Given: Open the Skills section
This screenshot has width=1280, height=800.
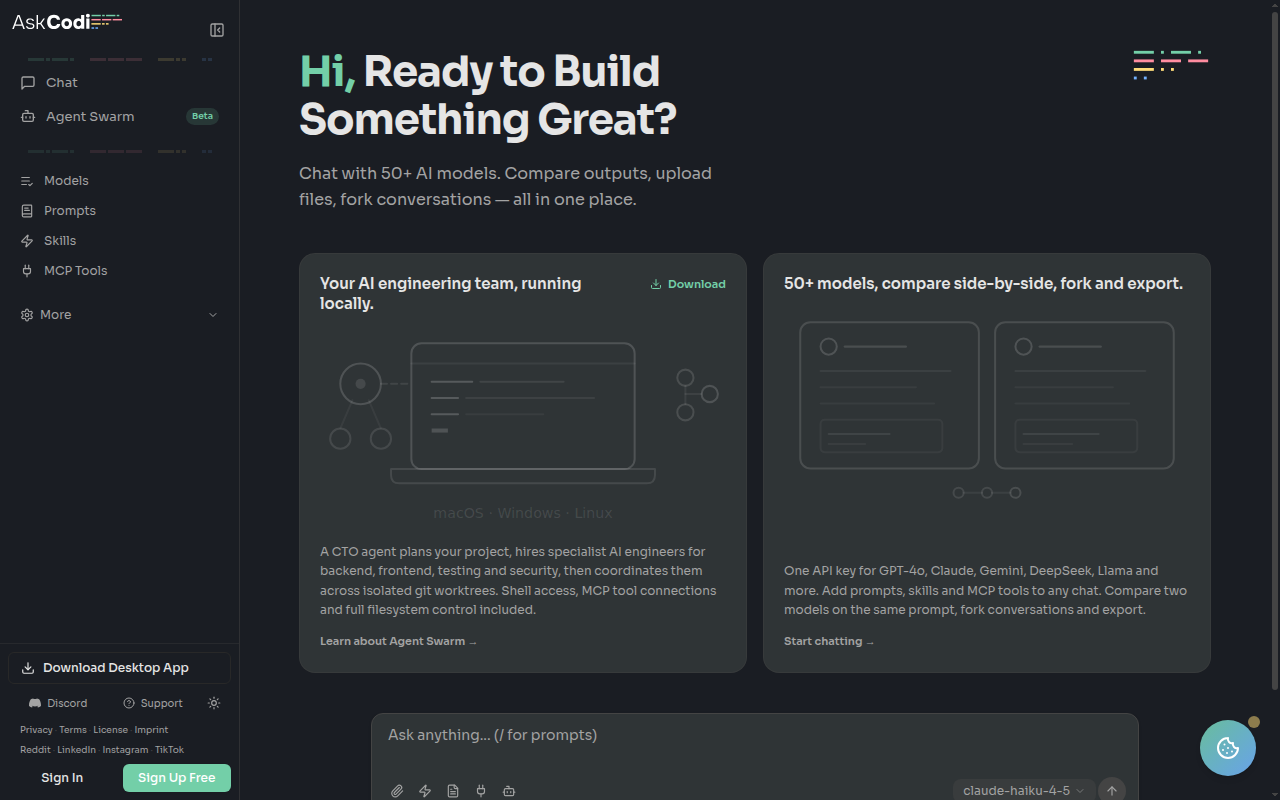Looking at the screenshot, I should coord(120,241).
